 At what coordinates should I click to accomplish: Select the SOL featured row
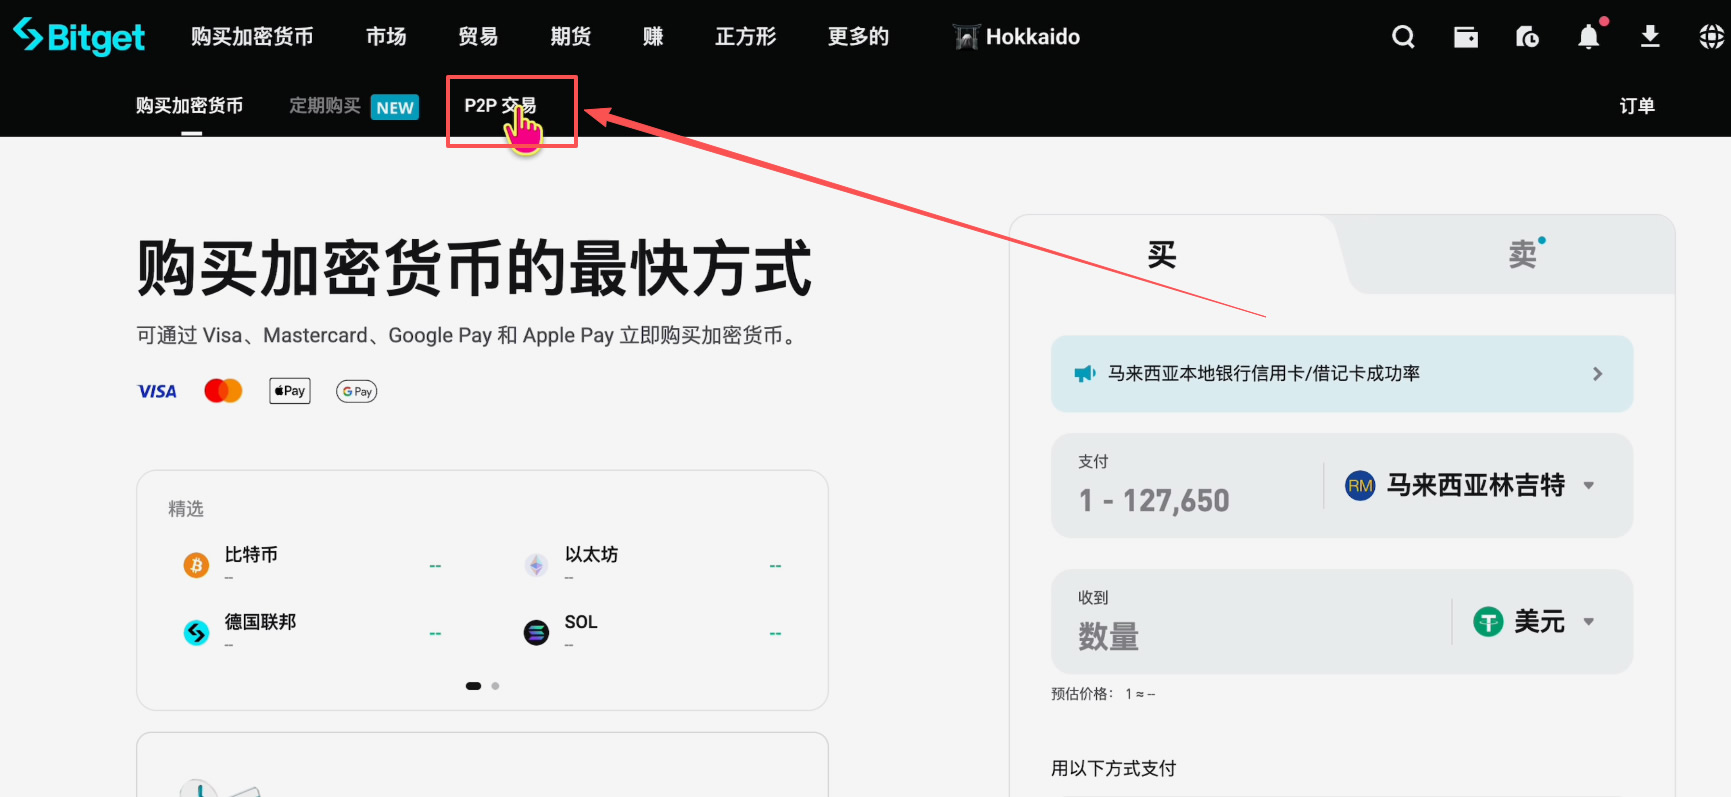point(653,632)
